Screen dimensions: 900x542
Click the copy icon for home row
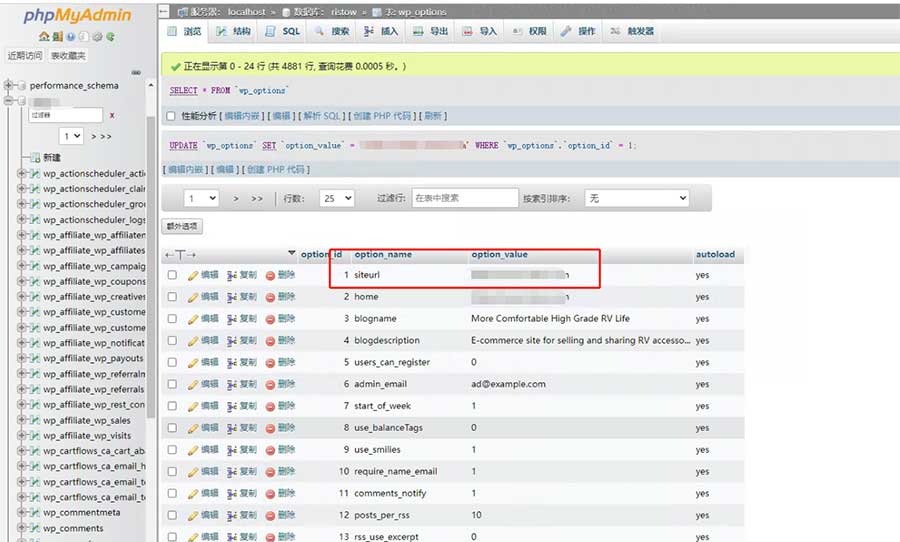(x=232, y=297)
